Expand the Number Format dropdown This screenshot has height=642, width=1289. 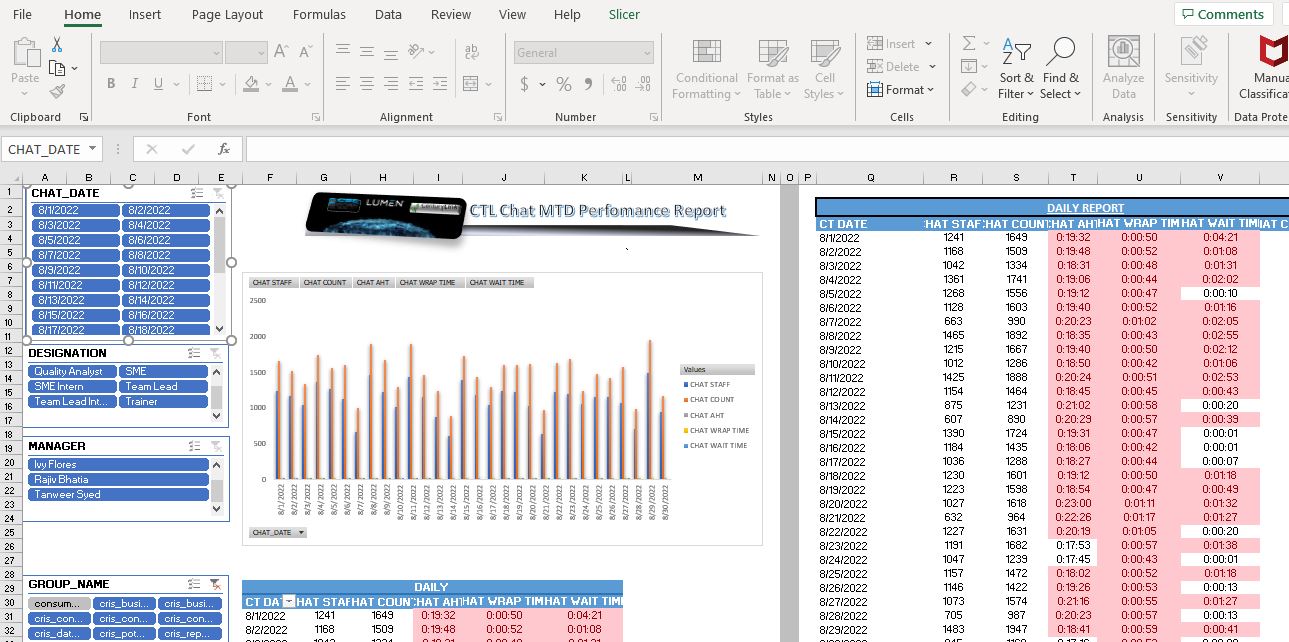647,53
